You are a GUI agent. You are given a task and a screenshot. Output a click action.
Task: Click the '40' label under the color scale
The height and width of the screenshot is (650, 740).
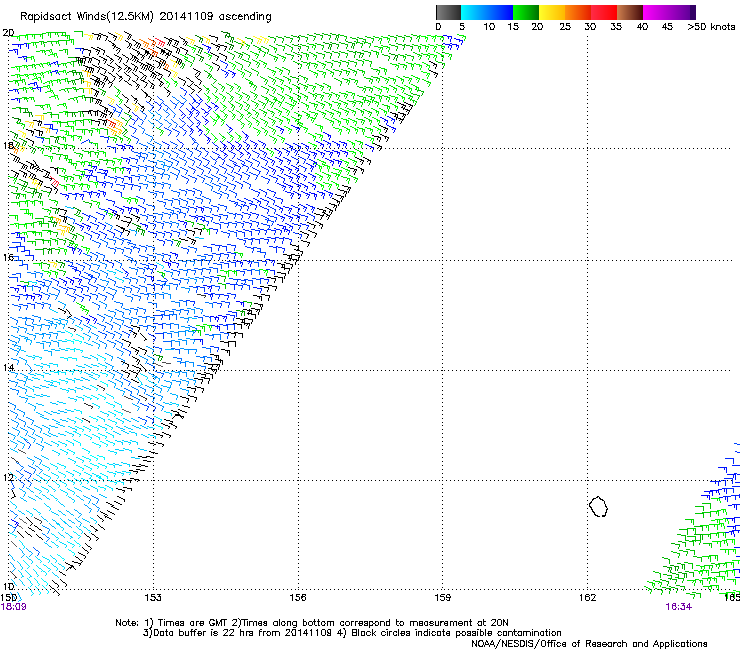coord(642,27)
